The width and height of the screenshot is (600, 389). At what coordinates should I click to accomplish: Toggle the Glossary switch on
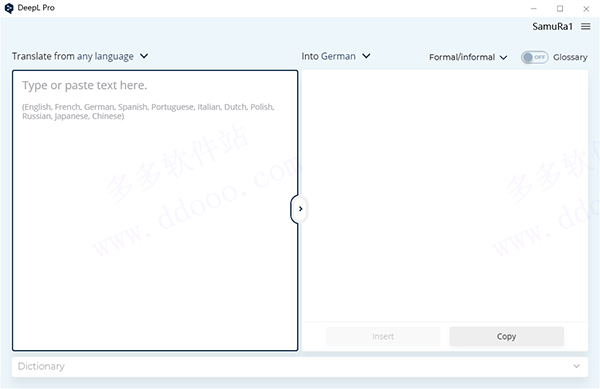tap(534, 57)
